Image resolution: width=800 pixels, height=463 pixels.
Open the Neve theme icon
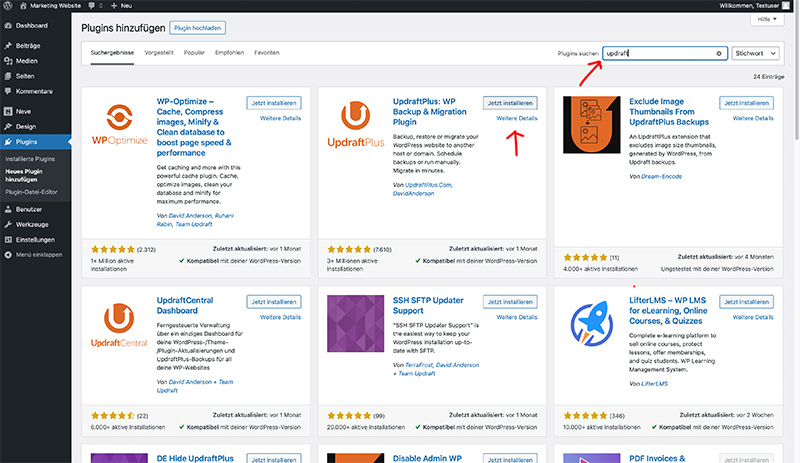[8, 111]
